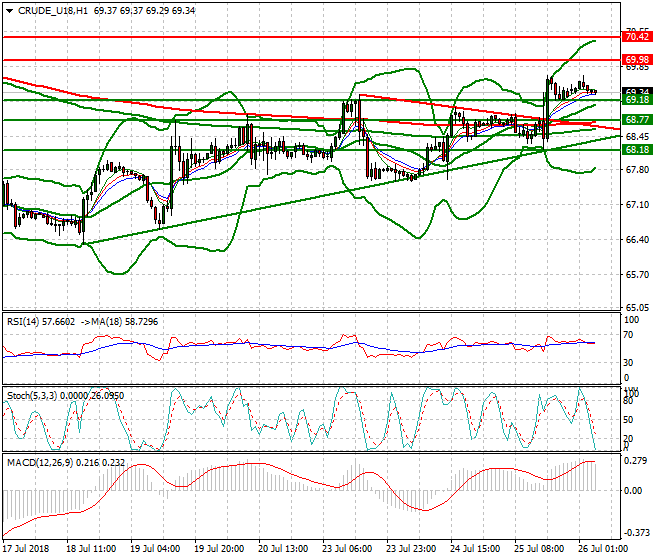Select the red 70.42 resistance level label
The image size is (660, 560).
pyautogui.click(x=637, y=37)
